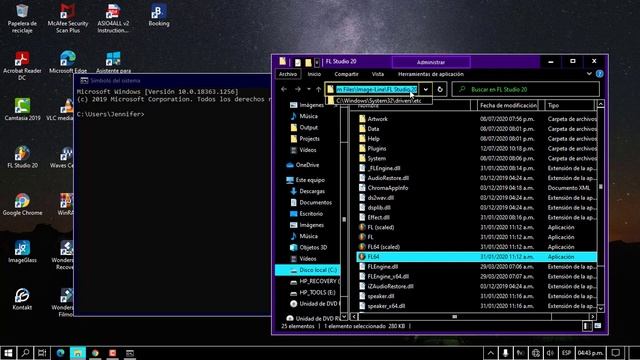640x360 pixels.
Task: Open notification center in taskbar
Action: coord(616,353)
